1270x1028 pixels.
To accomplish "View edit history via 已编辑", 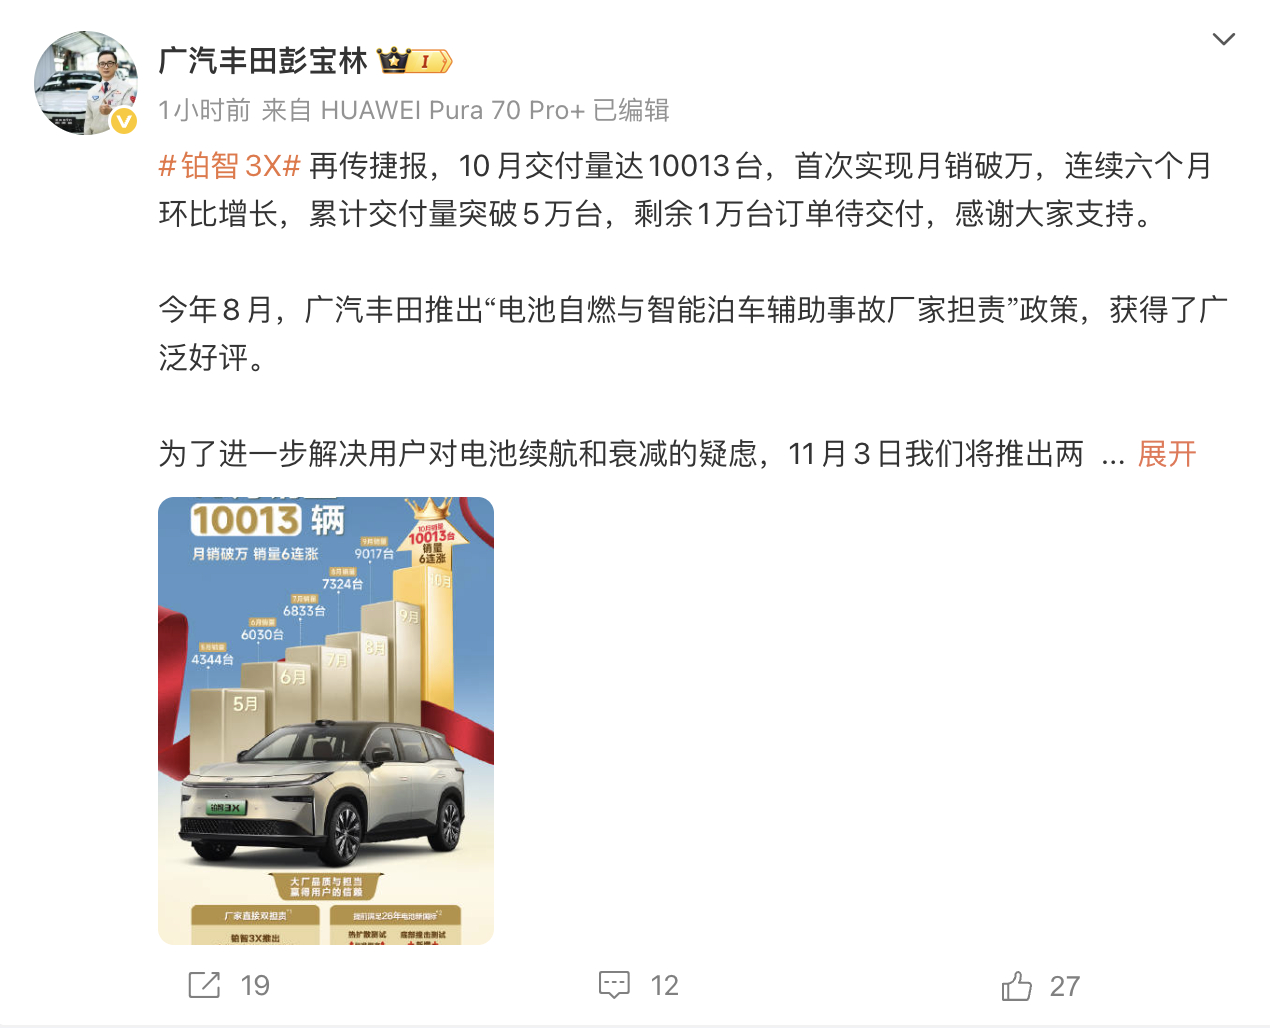I will pyautogui.click(x=631, y=110).
